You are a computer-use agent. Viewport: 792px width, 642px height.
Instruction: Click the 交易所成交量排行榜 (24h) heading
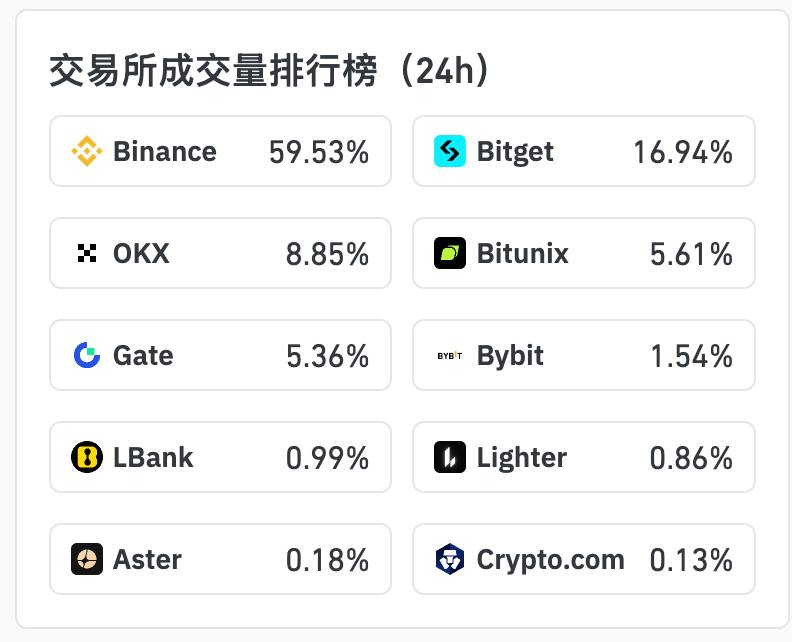click(x=270, y=72)
